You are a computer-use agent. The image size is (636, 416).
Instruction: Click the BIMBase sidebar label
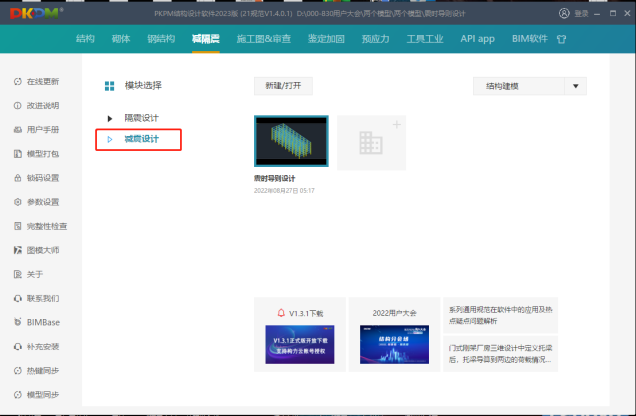43,322
